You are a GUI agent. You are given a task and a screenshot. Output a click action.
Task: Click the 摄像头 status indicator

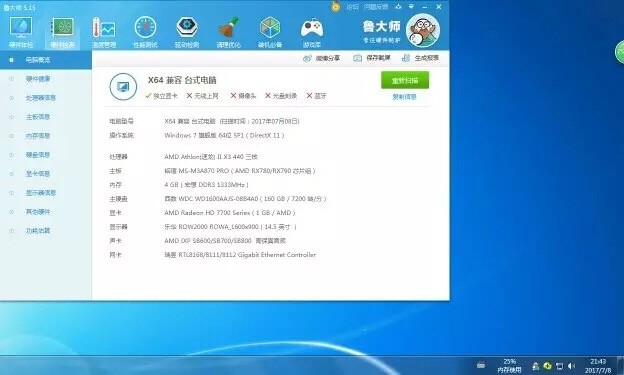click(243, 96)
